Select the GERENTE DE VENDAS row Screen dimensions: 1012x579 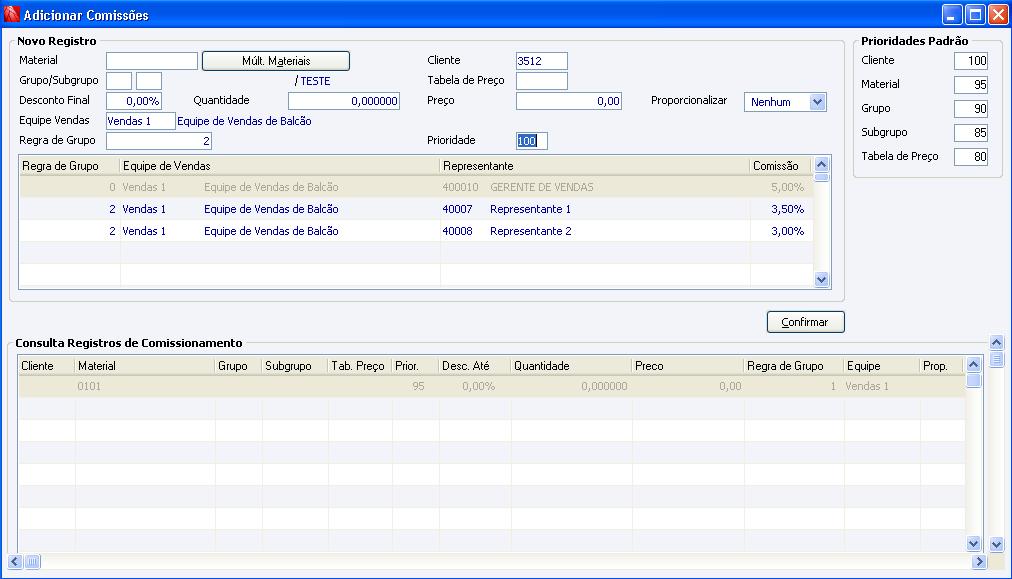click(x=416, y=187)
